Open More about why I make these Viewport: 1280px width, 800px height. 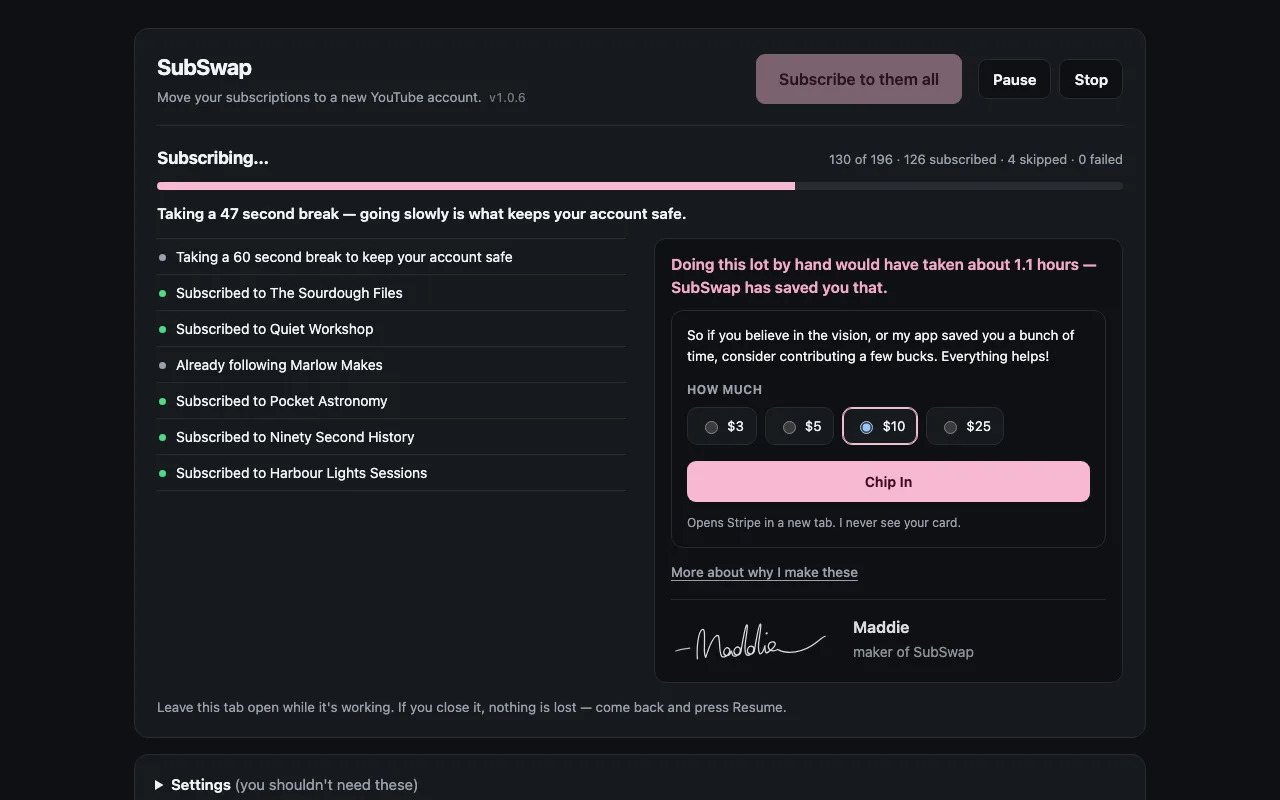(764, 572)
